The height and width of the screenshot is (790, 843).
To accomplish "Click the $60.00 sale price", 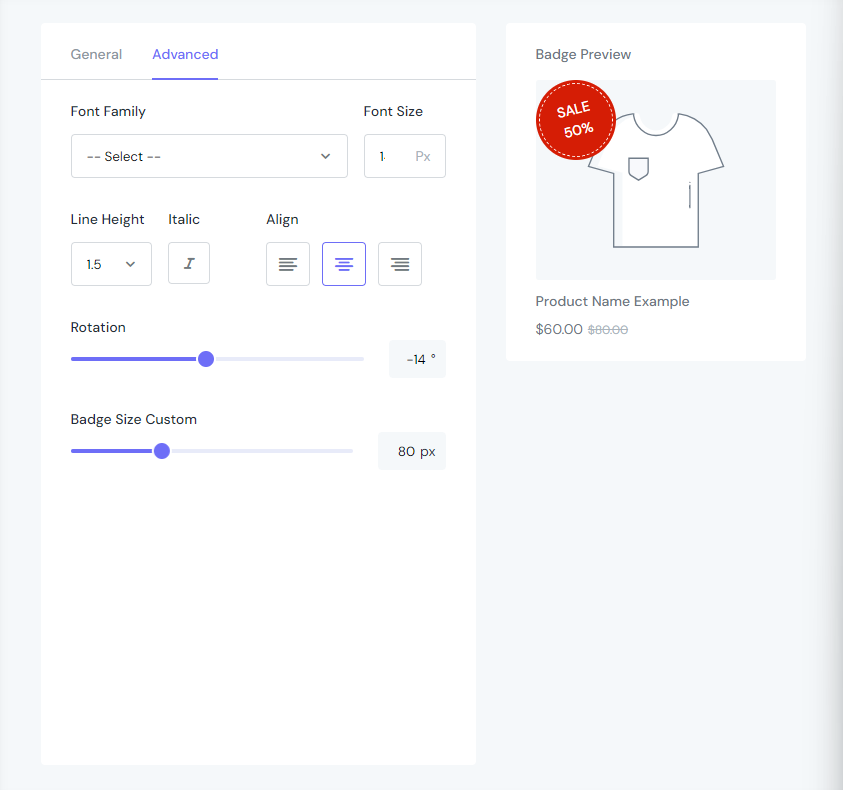I will click(559, 329).
